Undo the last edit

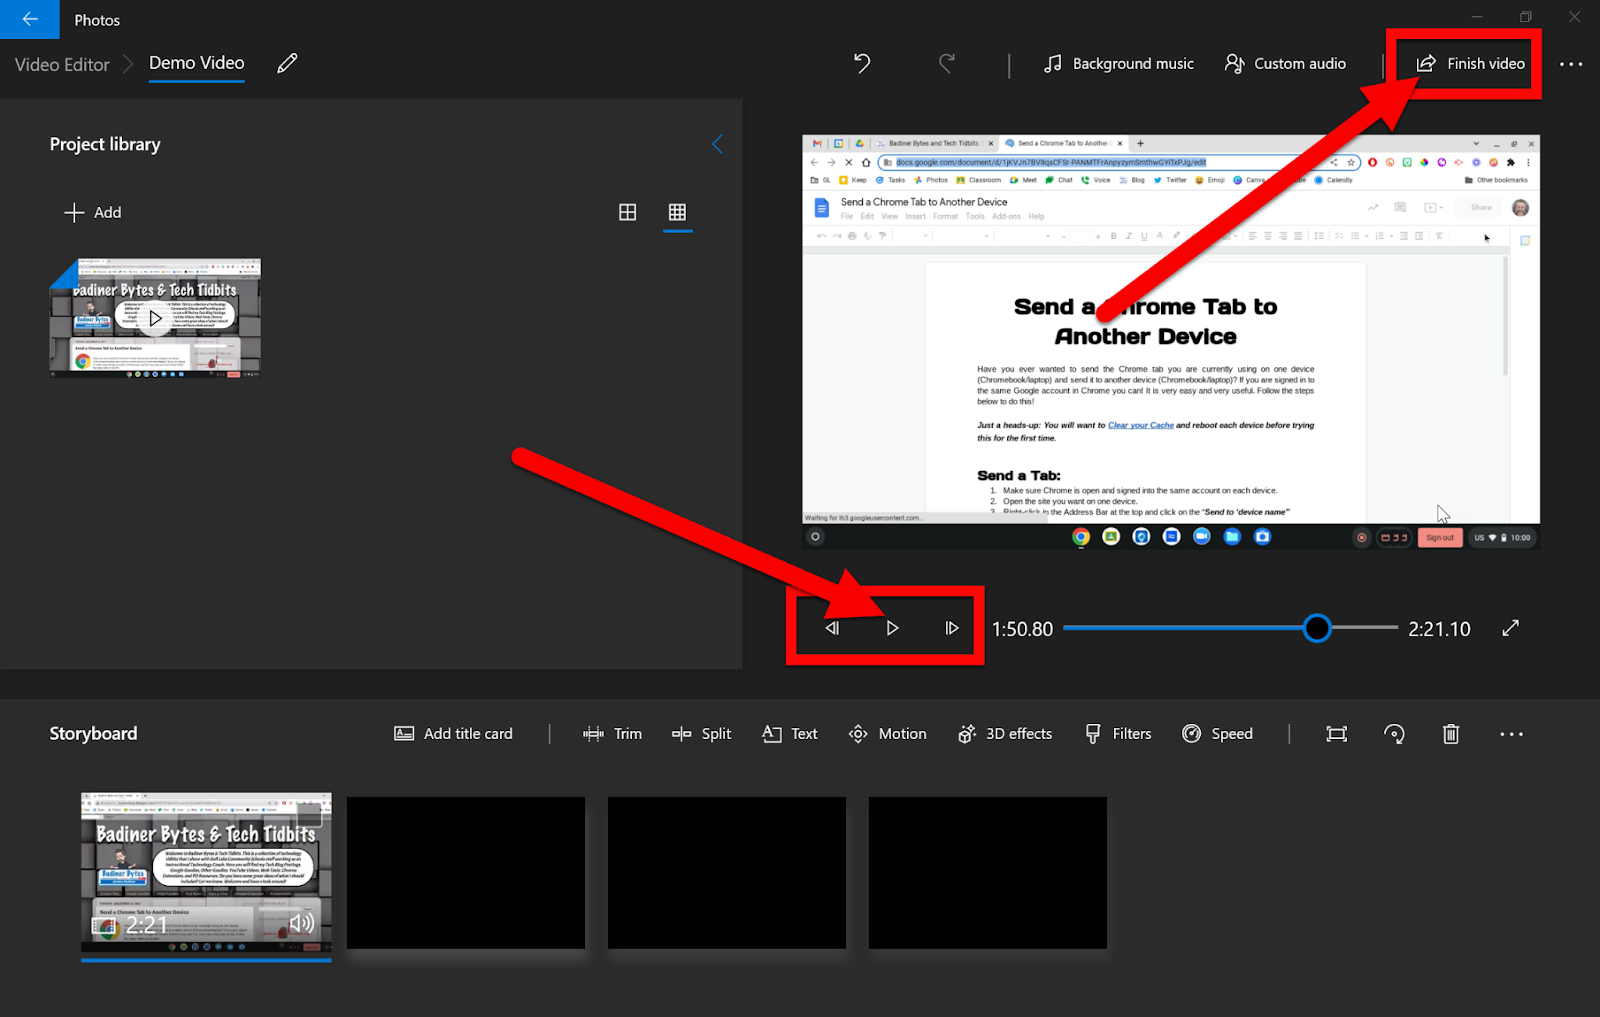862,63
